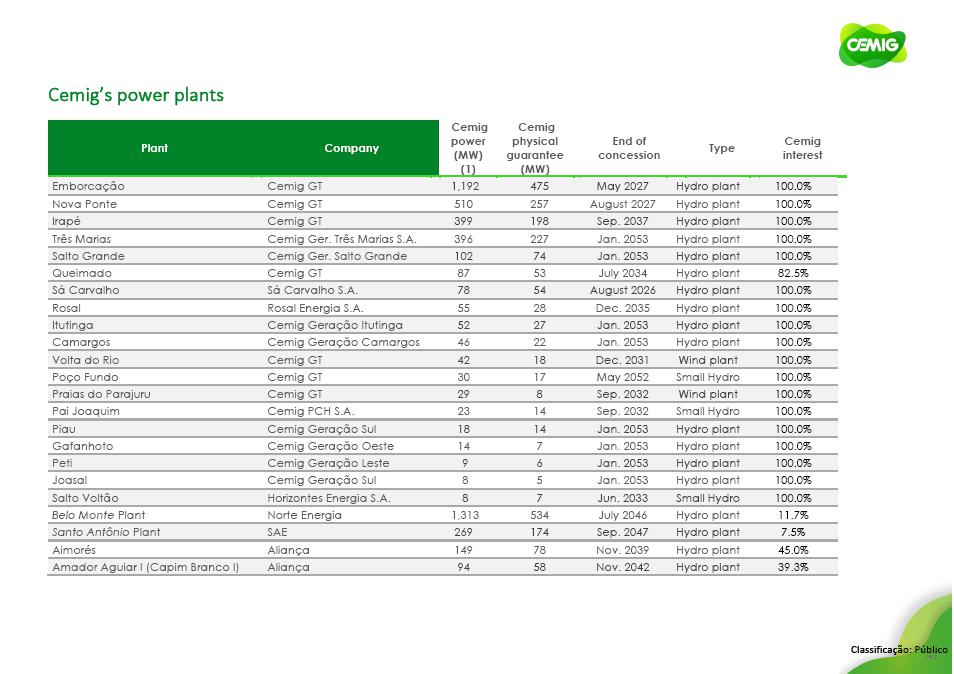Select the Emborcação plant row name
954x674 pixels.
pos(89,186)
